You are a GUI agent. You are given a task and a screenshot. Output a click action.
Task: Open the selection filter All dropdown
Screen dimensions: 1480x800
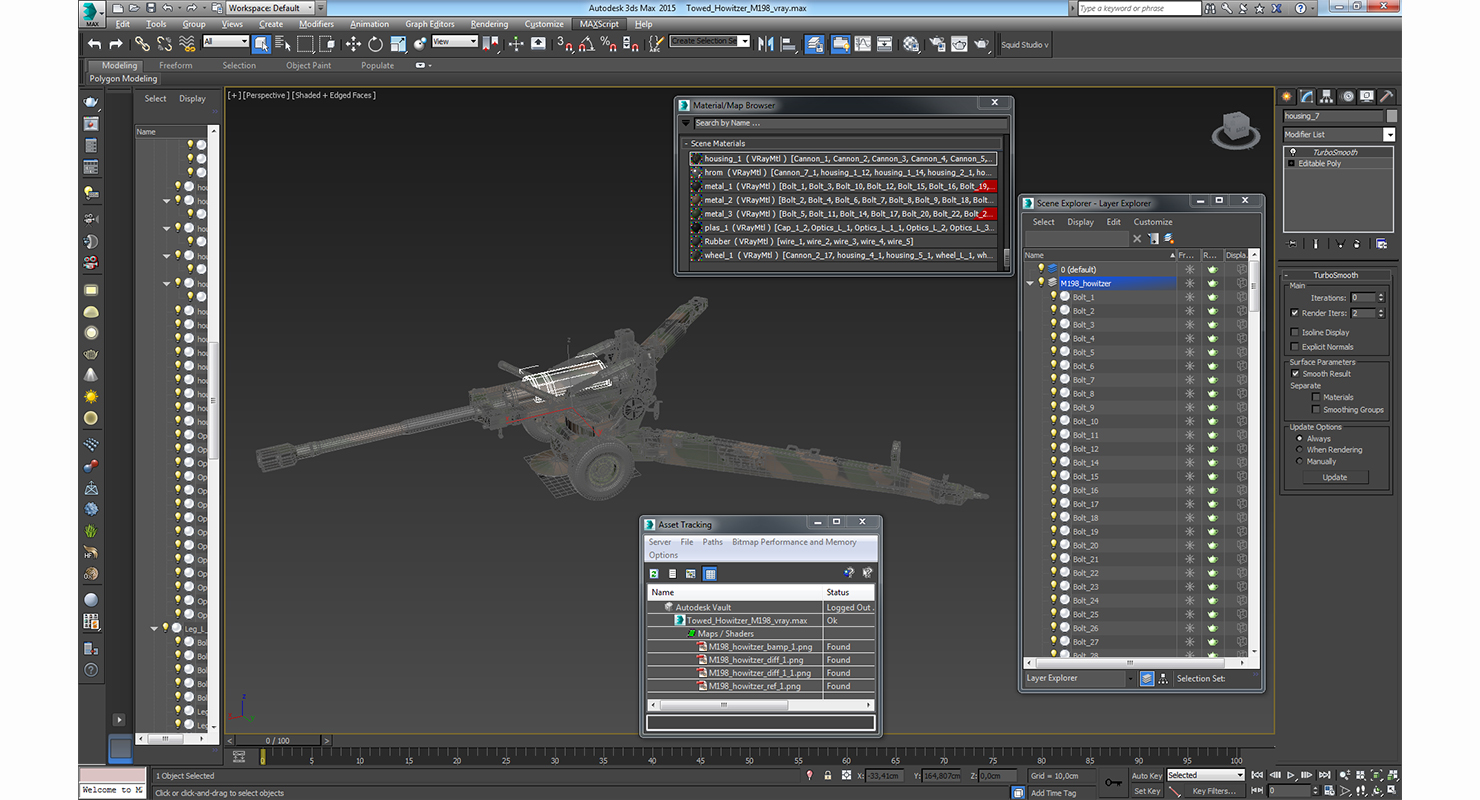pyautogui.click(x=225, y=42)
